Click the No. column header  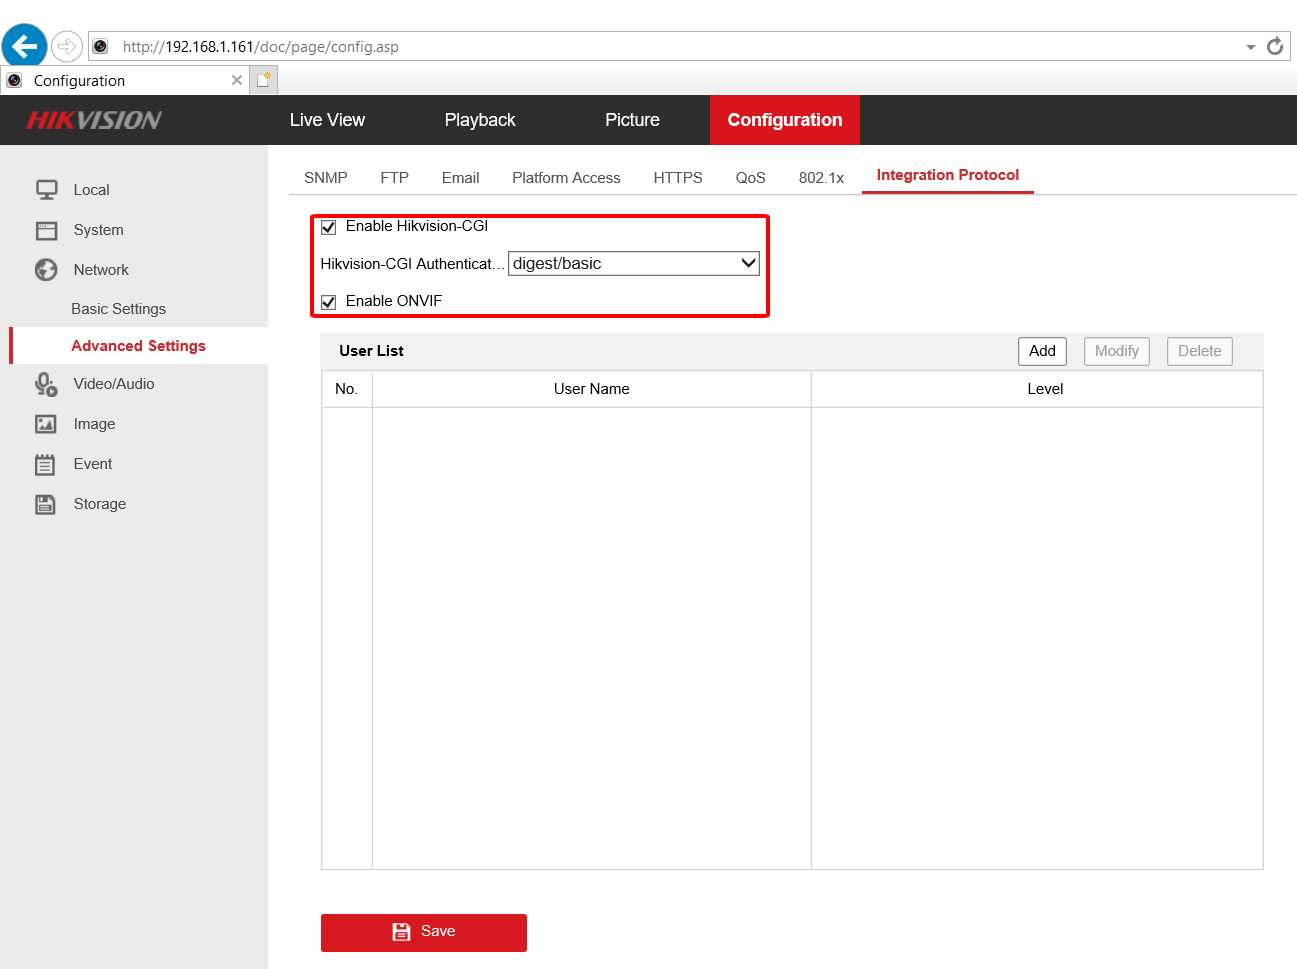pos(347,389)
